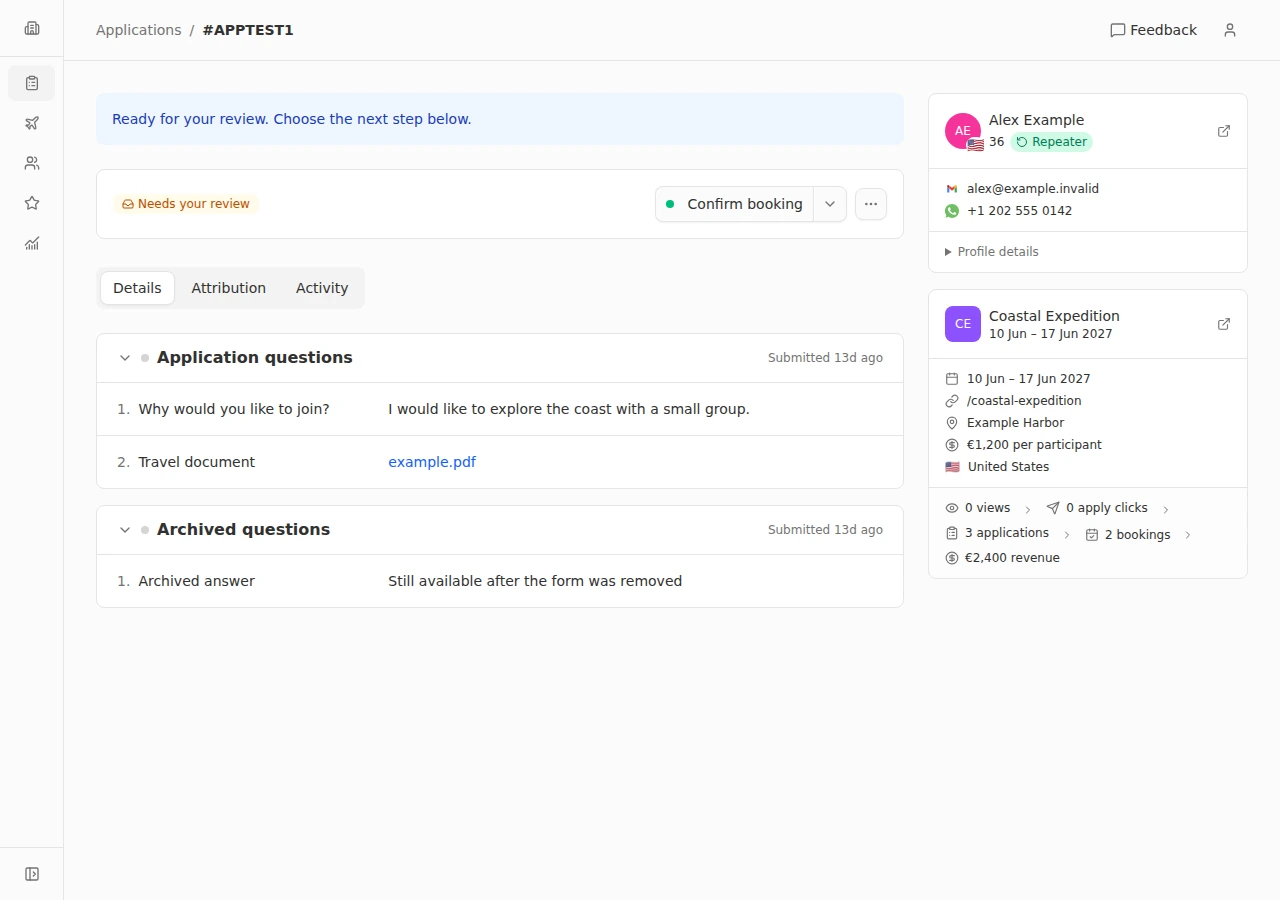Screen dimensions: 1280x900
Task: Go to Applications breadcrumb
Action: 138,30
